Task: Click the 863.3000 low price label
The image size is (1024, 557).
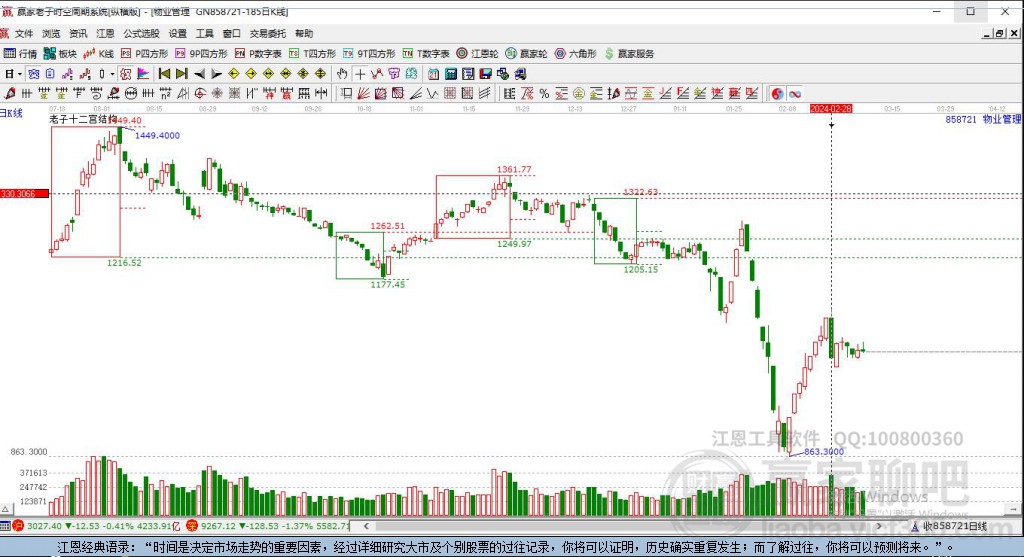Action: 824,452
